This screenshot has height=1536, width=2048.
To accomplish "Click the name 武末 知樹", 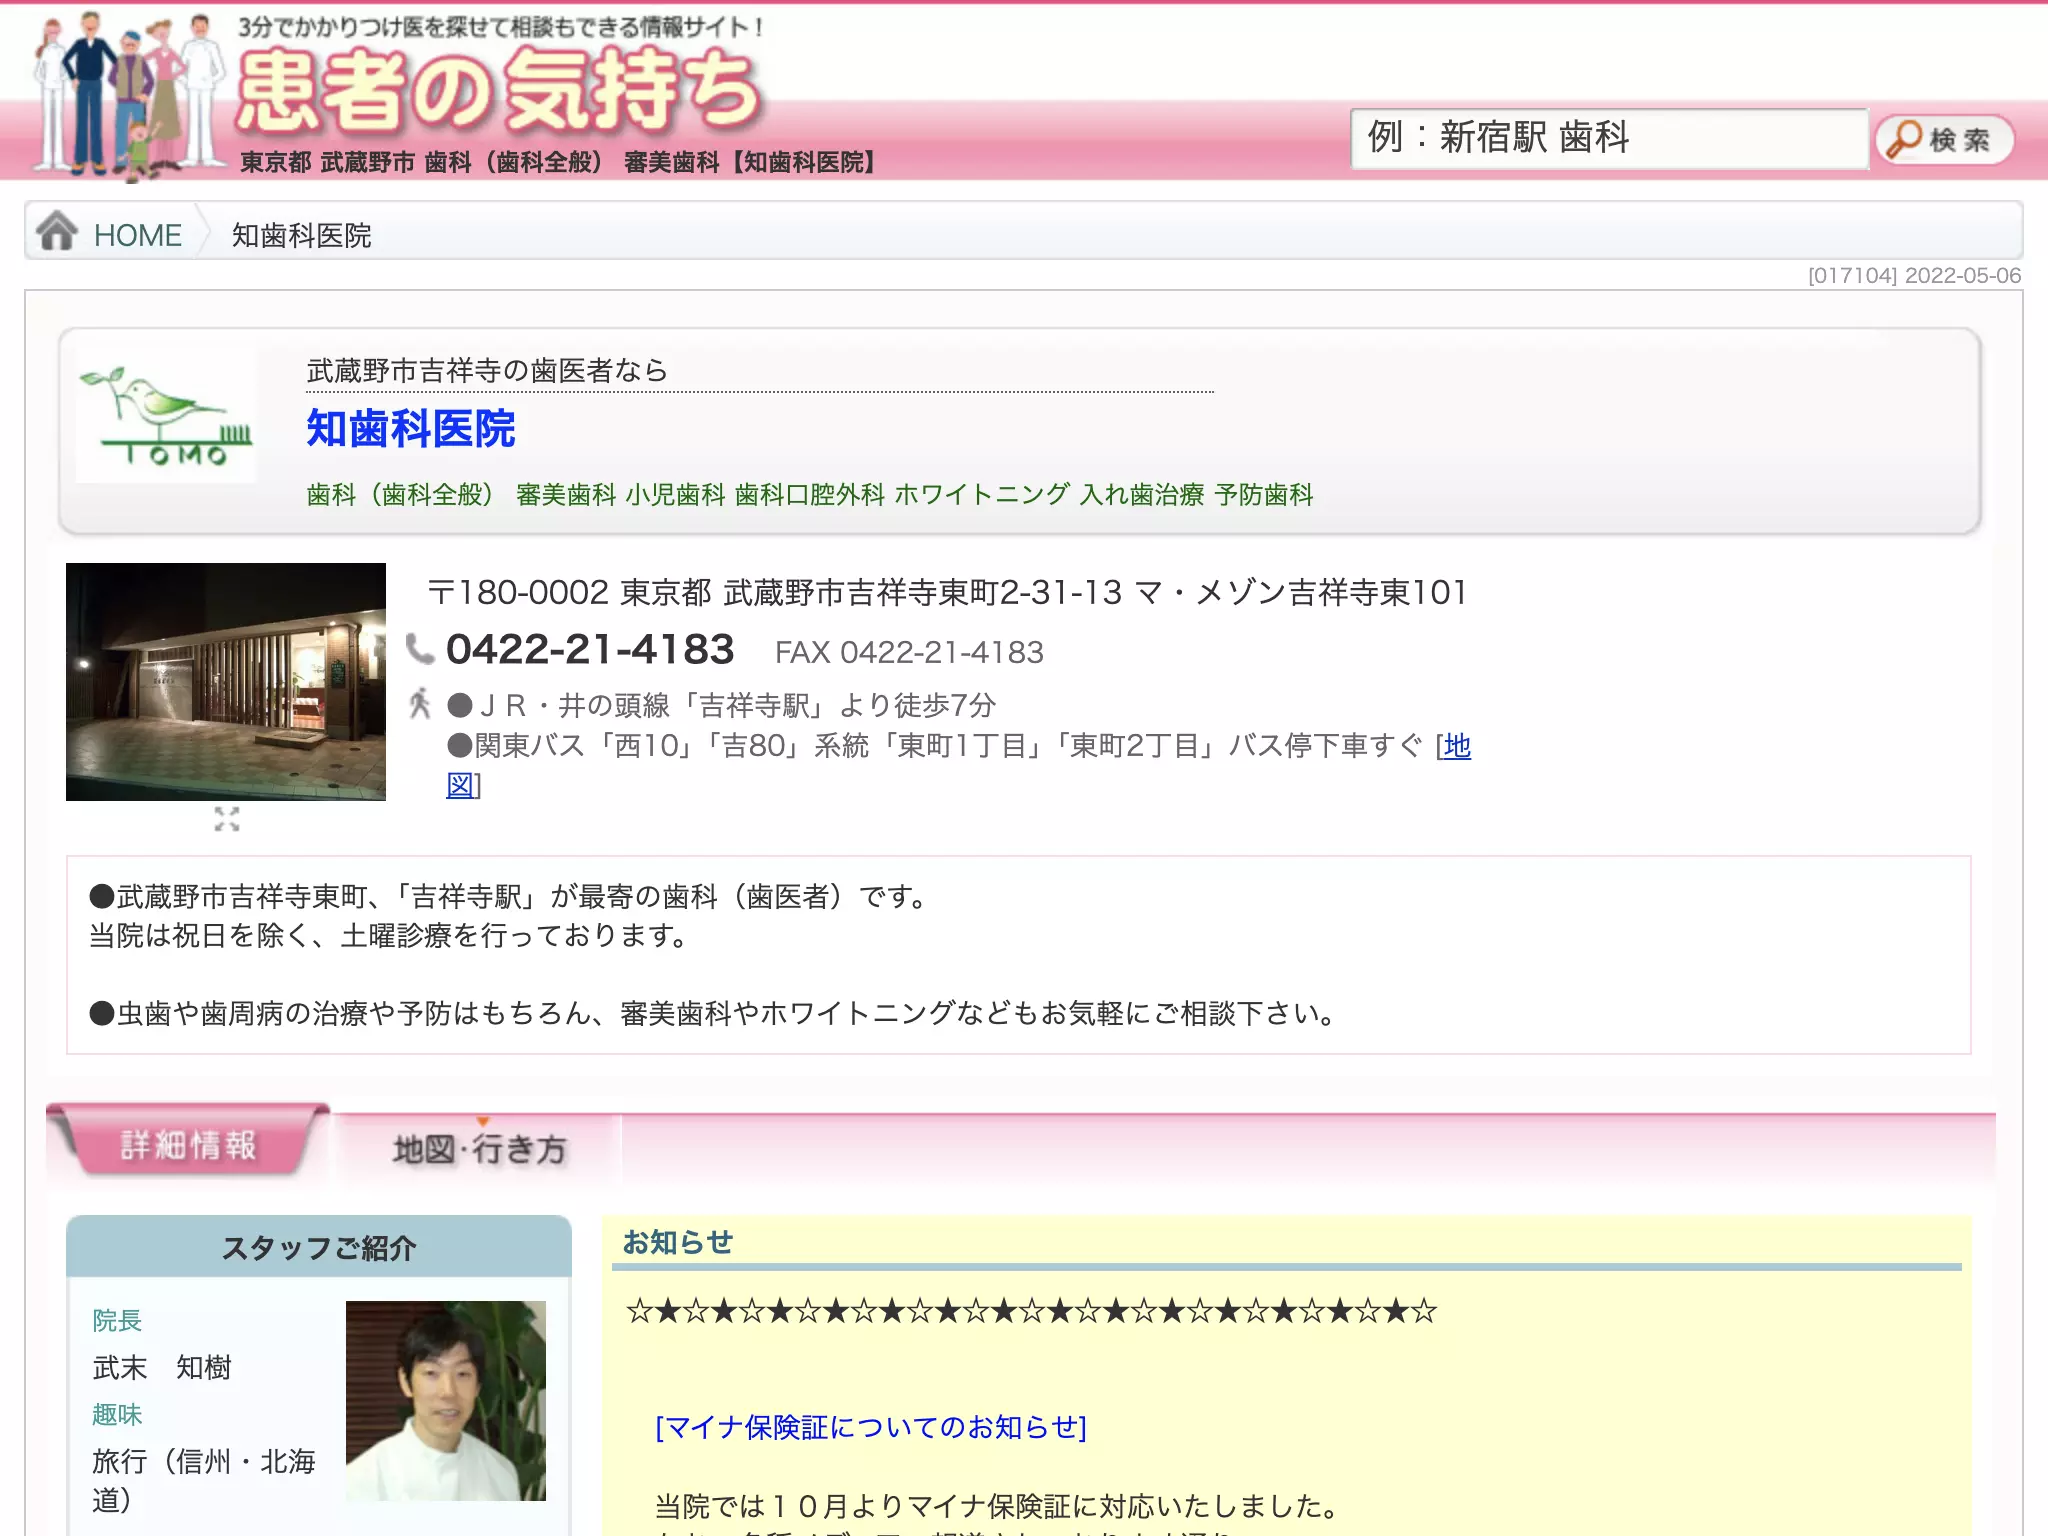I will coord(162,1367).
